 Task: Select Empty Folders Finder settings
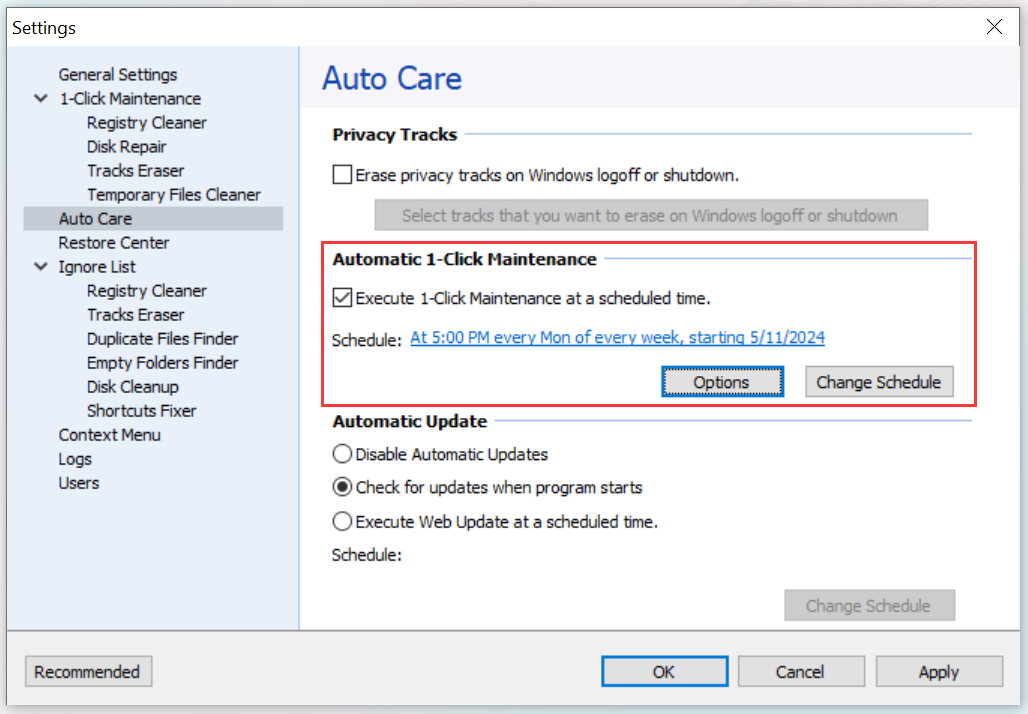point(162,362)
